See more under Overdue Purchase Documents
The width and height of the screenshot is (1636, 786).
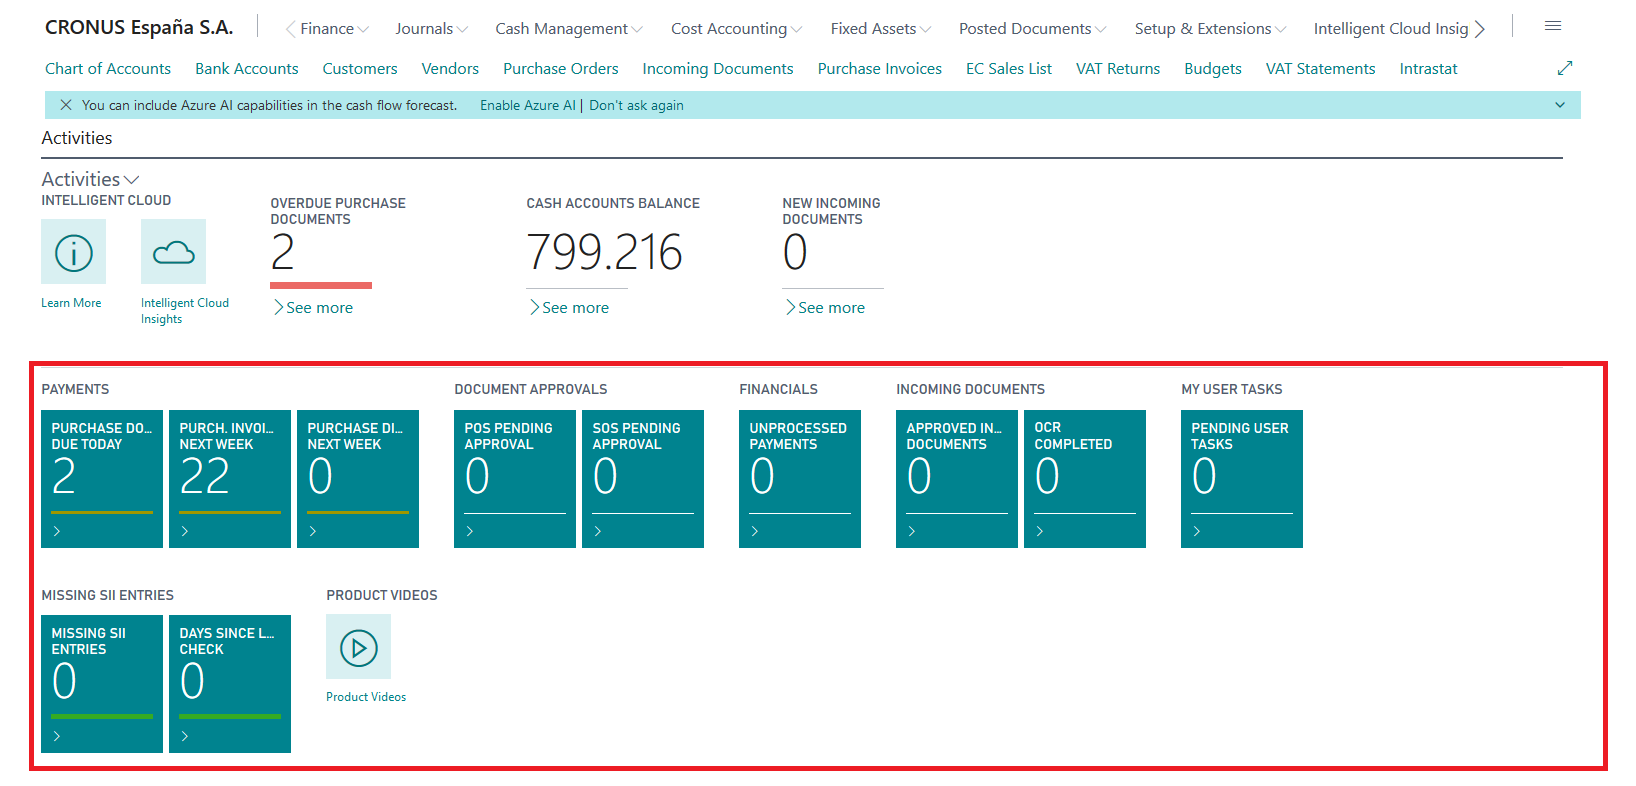pyautogui.click(x=313, y=308)
